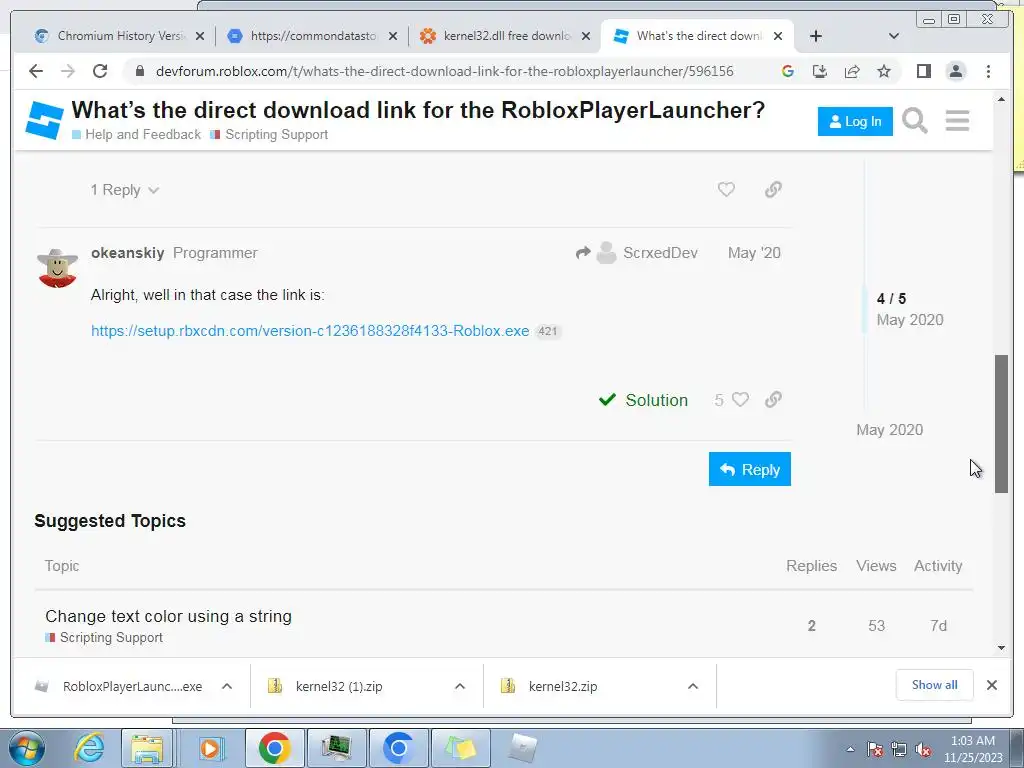Viewport: 1024px width, 768px height.
Task: Go forward with the browser arrow
Action: point(67,71)
